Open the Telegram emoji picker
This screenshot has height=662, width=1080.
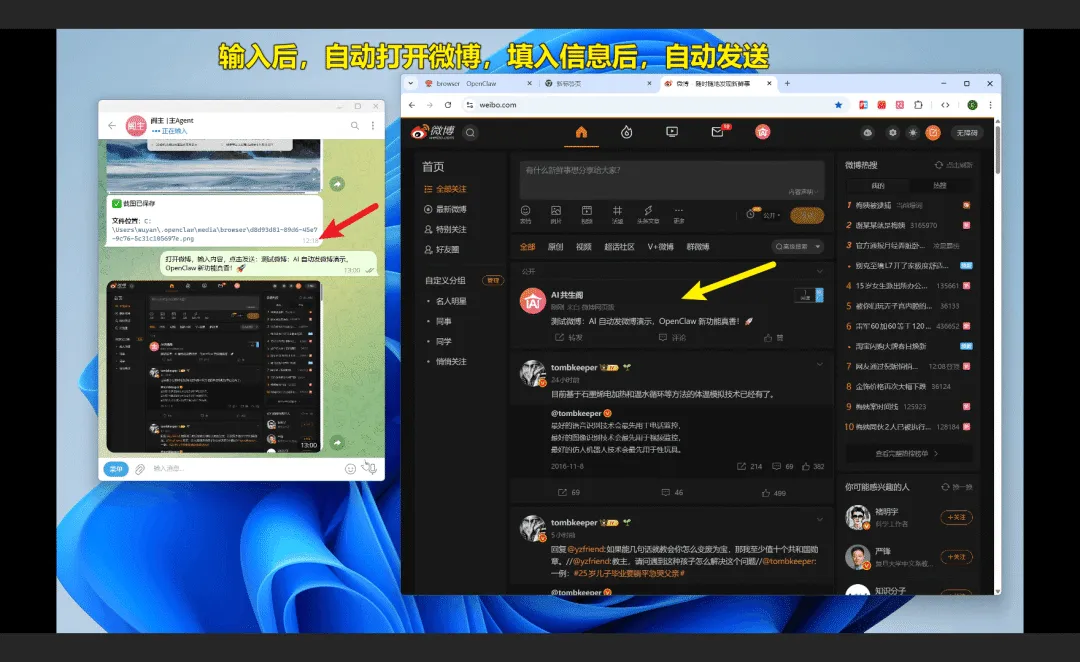tap(351, 469)
